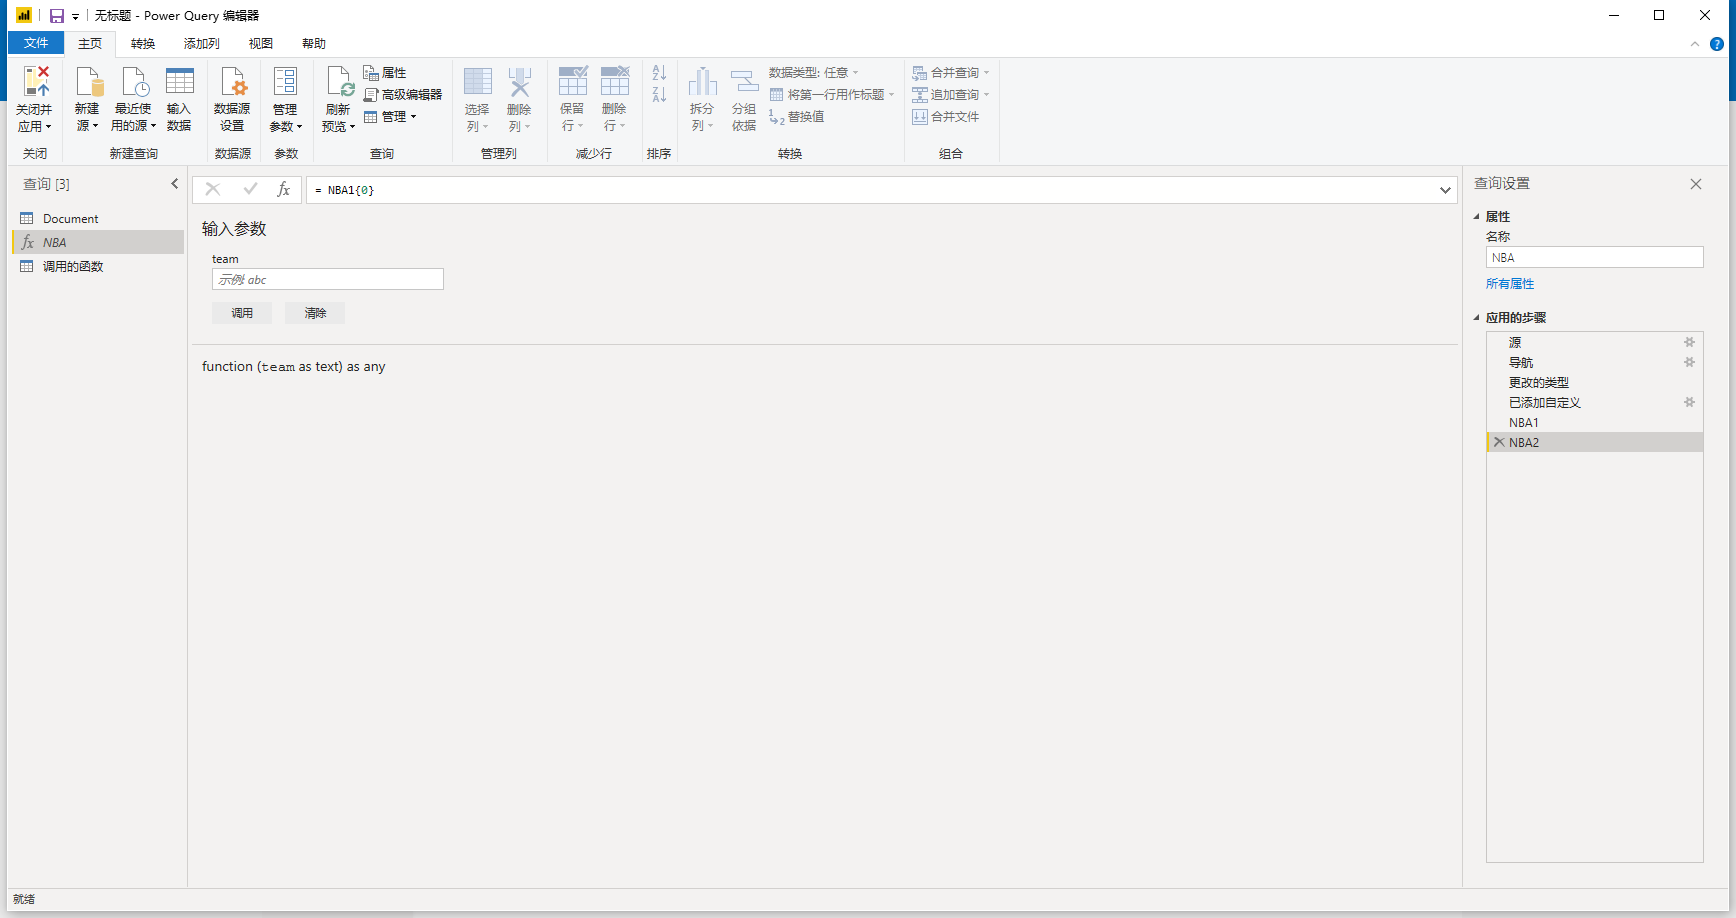Screen dimensions: 1736x918
Task: Click the team parameter input field
Action: click(x=328, y=280)
